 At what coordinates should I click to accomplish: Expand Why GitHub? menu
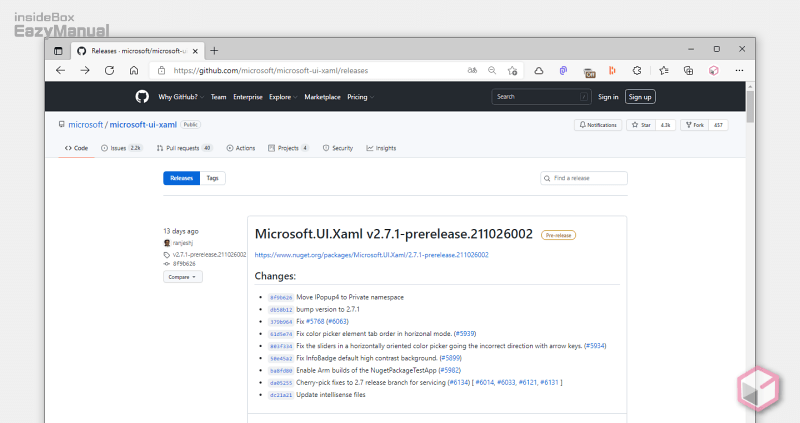pyautogui.click(x=181, y=97)
